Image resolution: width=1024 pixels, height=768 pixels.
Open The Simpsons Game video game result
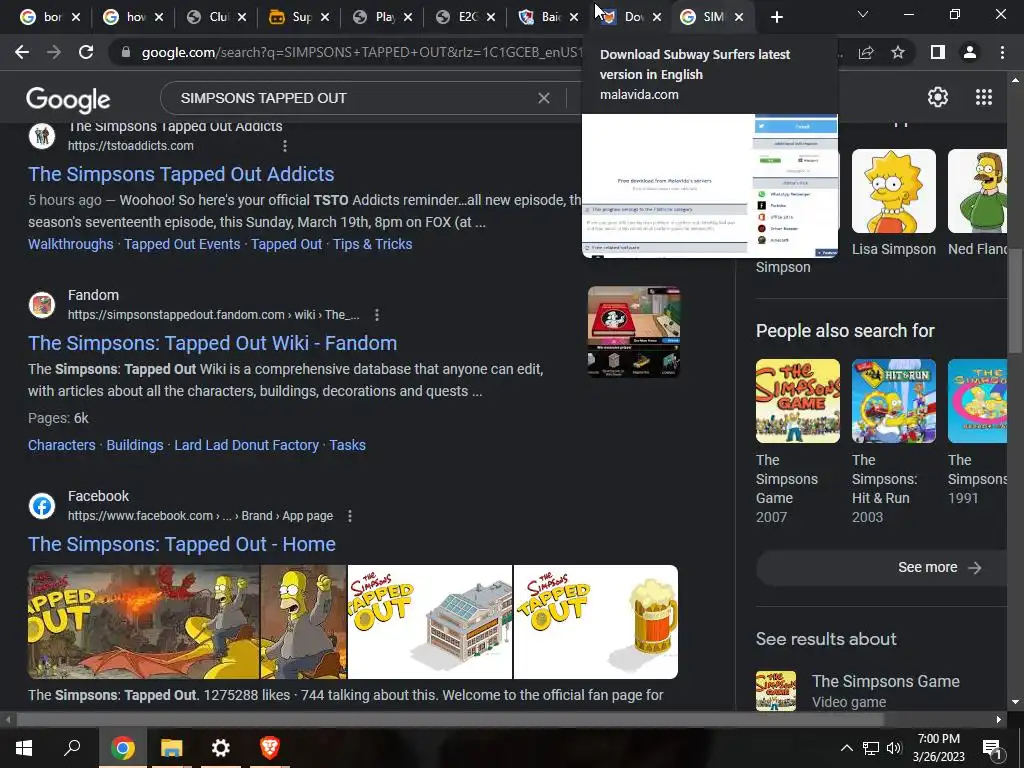pyautogui.click(x=881, y=691)
